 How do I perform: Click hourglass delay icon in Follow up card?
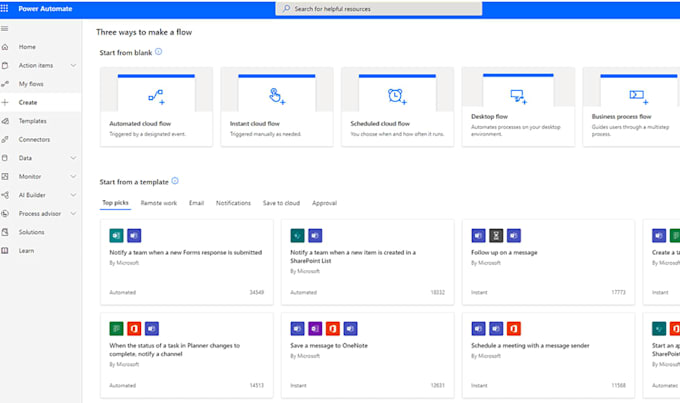[x=496, y=236]
